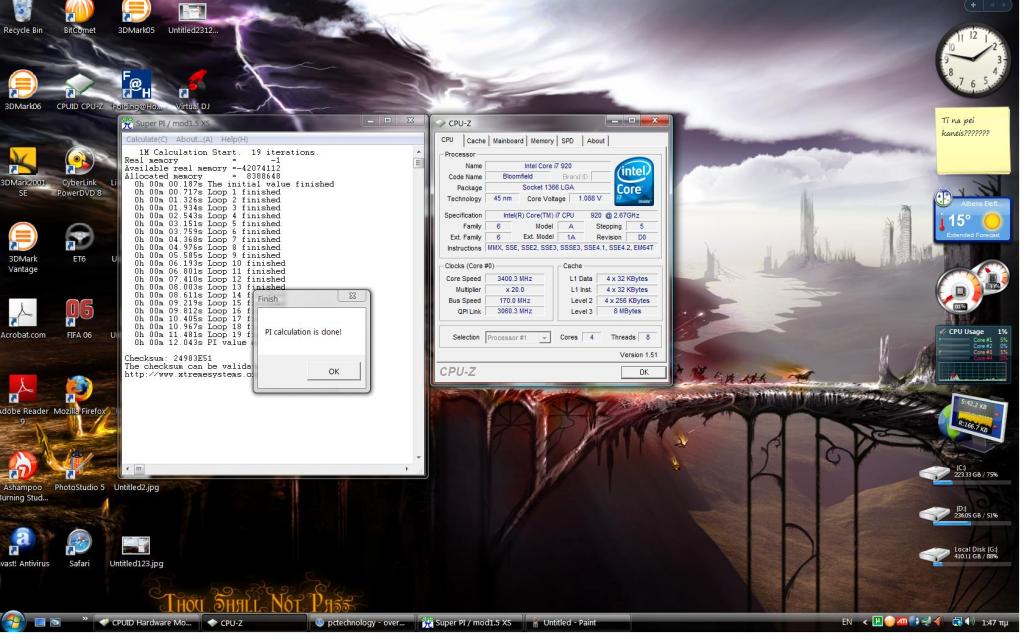The image size is (1024, 640).
Task: Launch CPUID CPU-Z from desktop shortcut
Action: (79, 91)
